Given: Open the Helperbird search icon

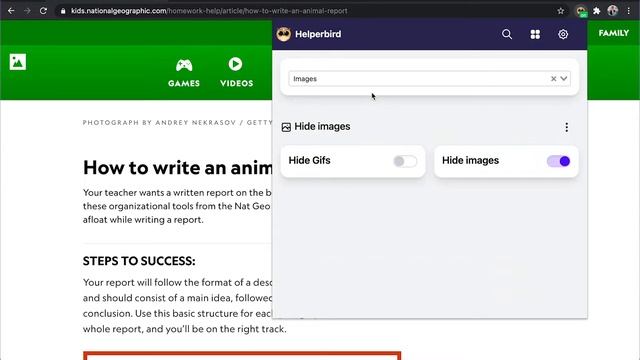Looking at the screenshot, I should [507, 34].
